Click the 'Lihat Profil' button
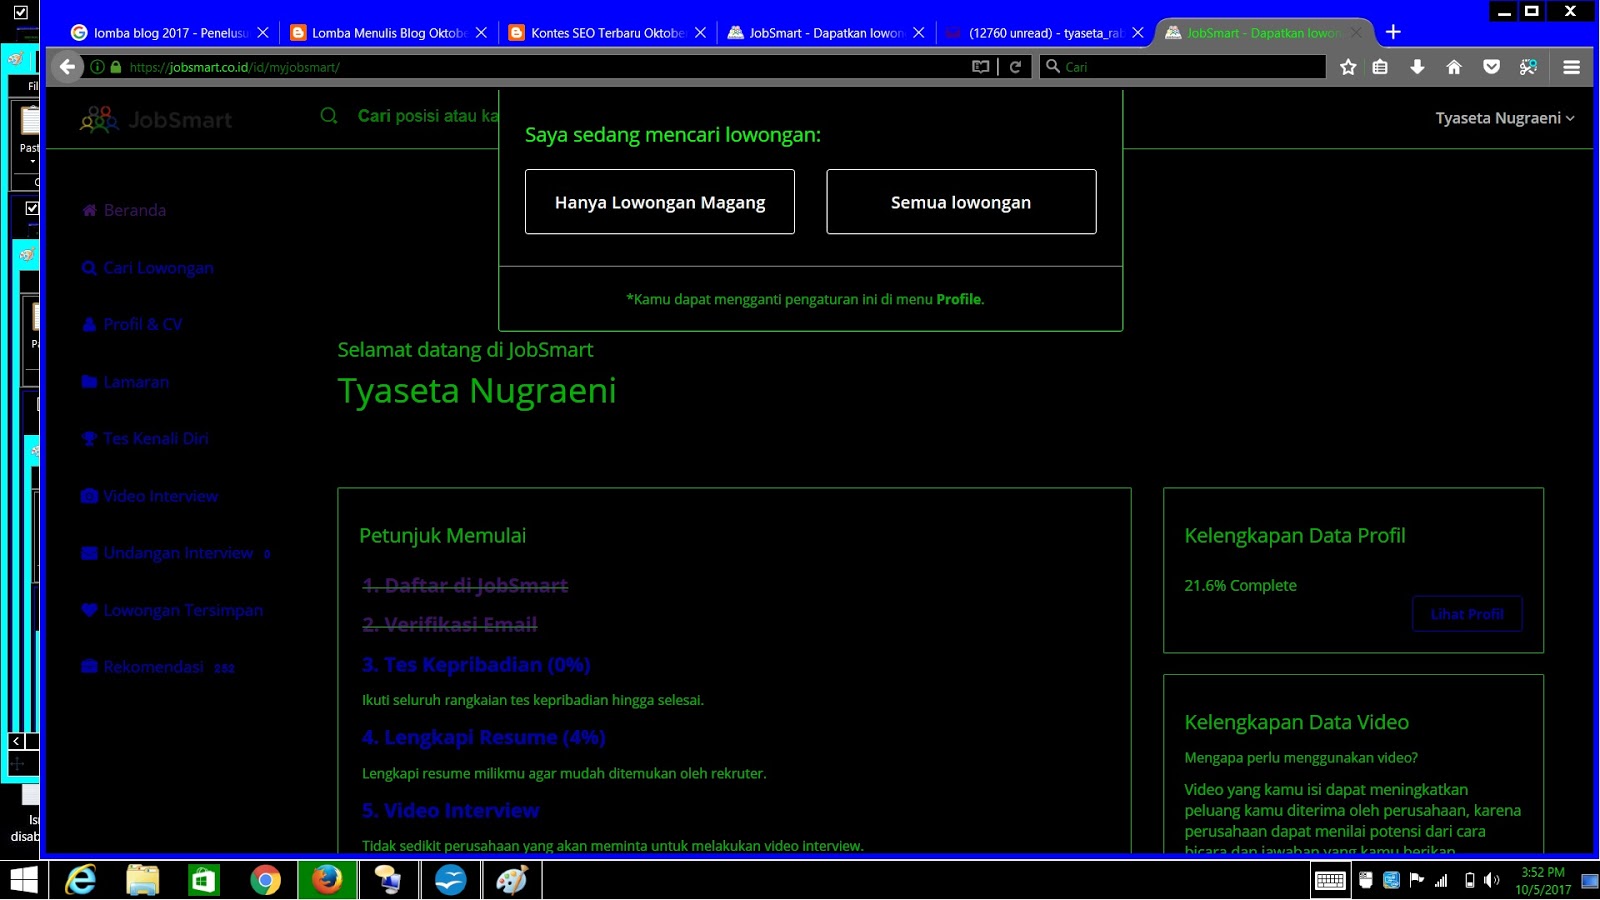 pos(1467,614)
